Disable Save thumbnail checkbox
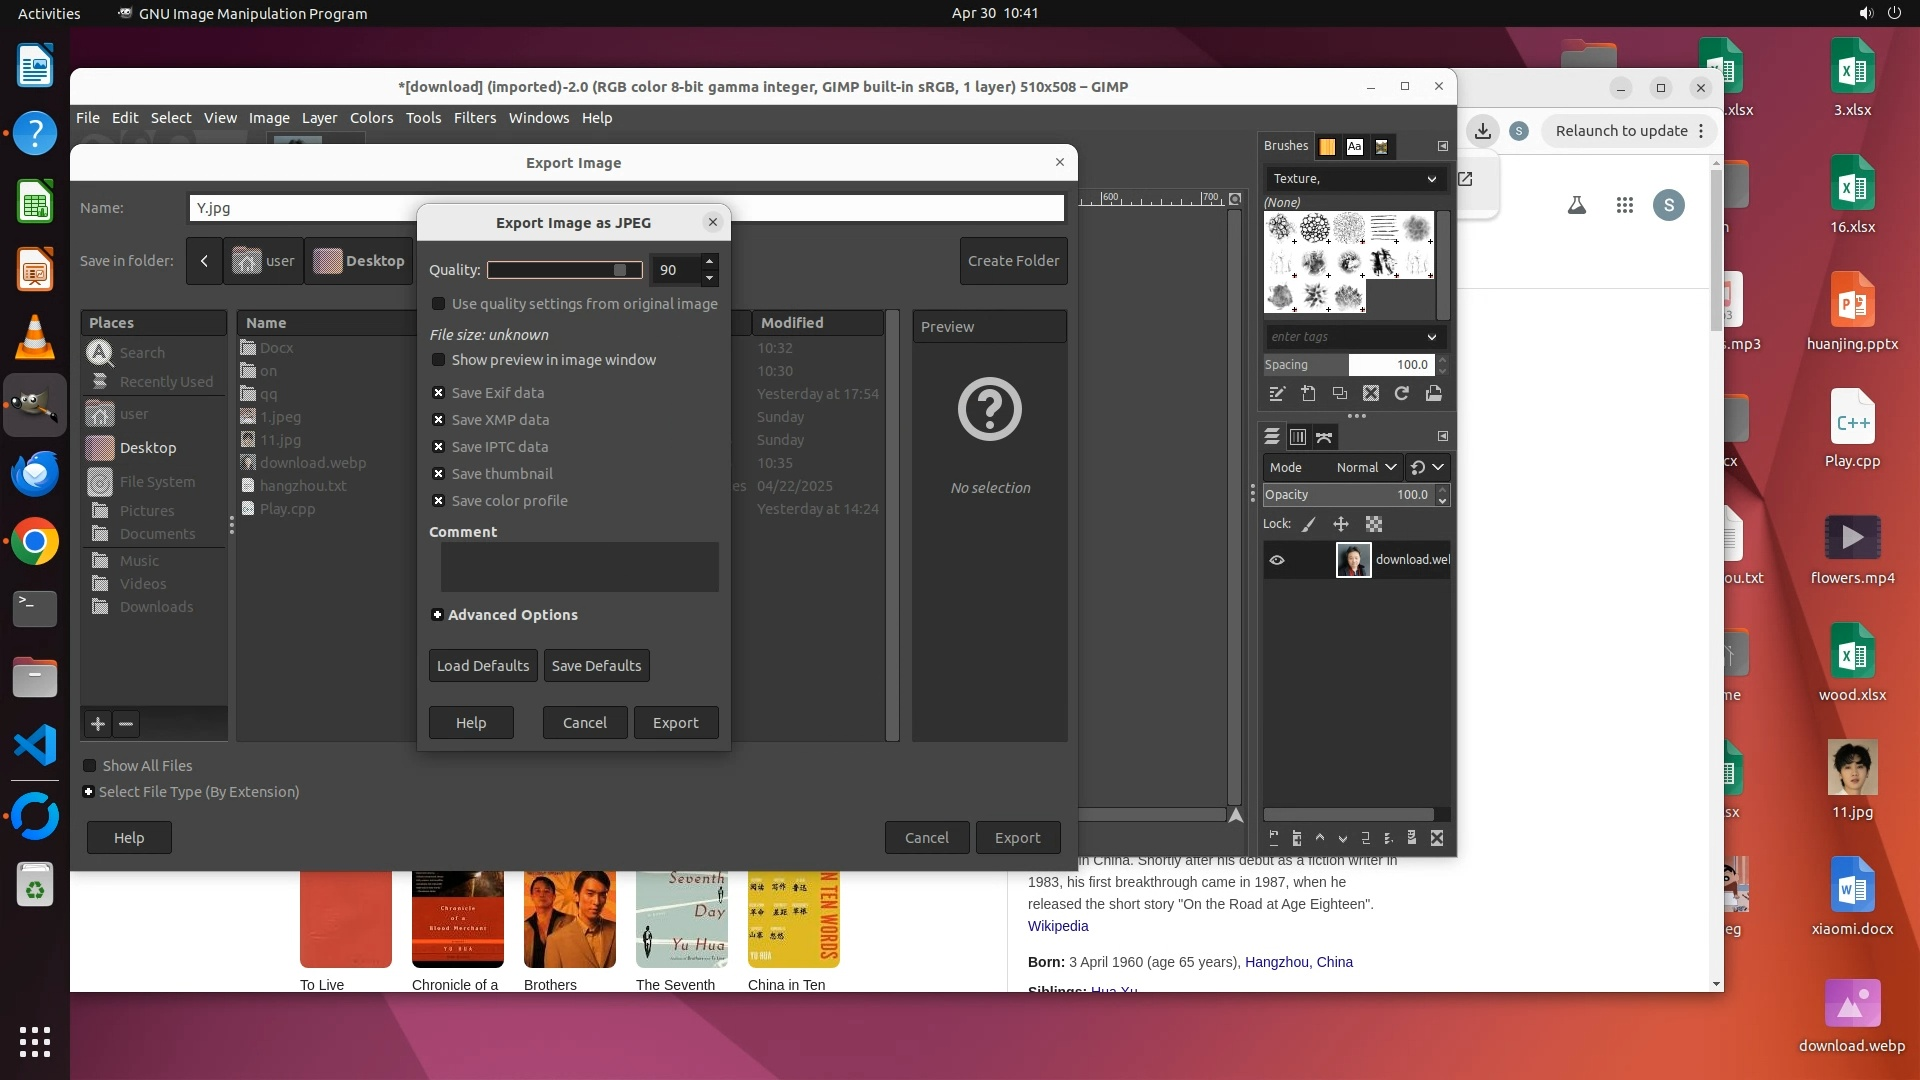Viewport: 1920px width, 1080px height. point(438,474)
